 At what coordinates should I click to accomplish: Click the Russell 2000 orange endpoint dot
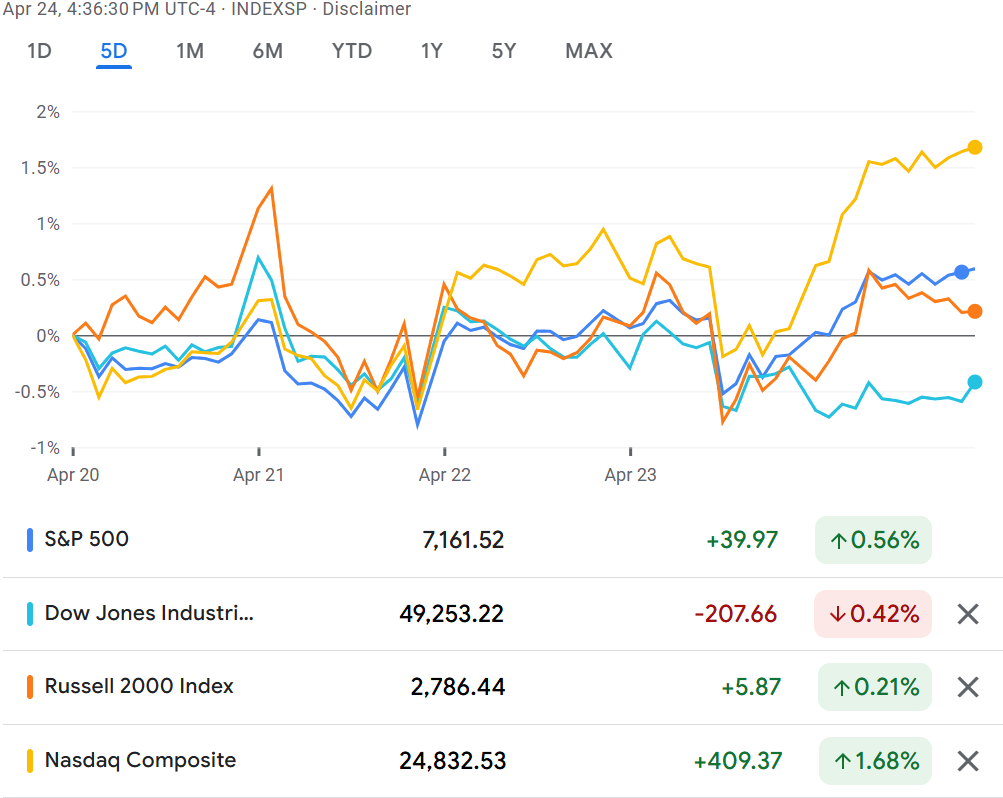[975, 312]
